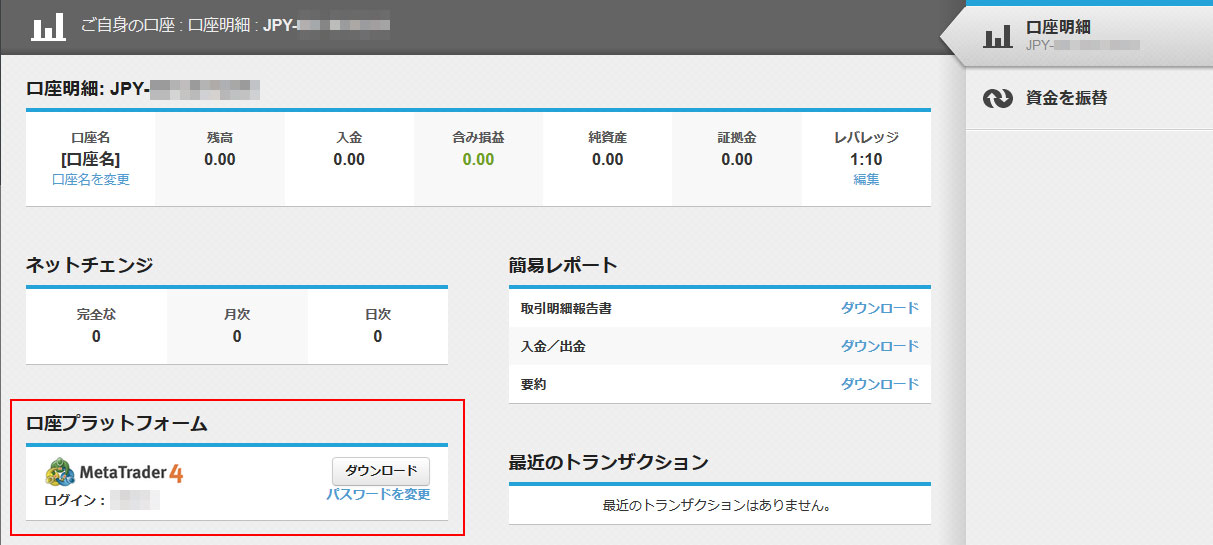This screenshot has height=545, width=1213.
Task: Click the 最近のトランザクション section heading
Action: click(608, 462)
